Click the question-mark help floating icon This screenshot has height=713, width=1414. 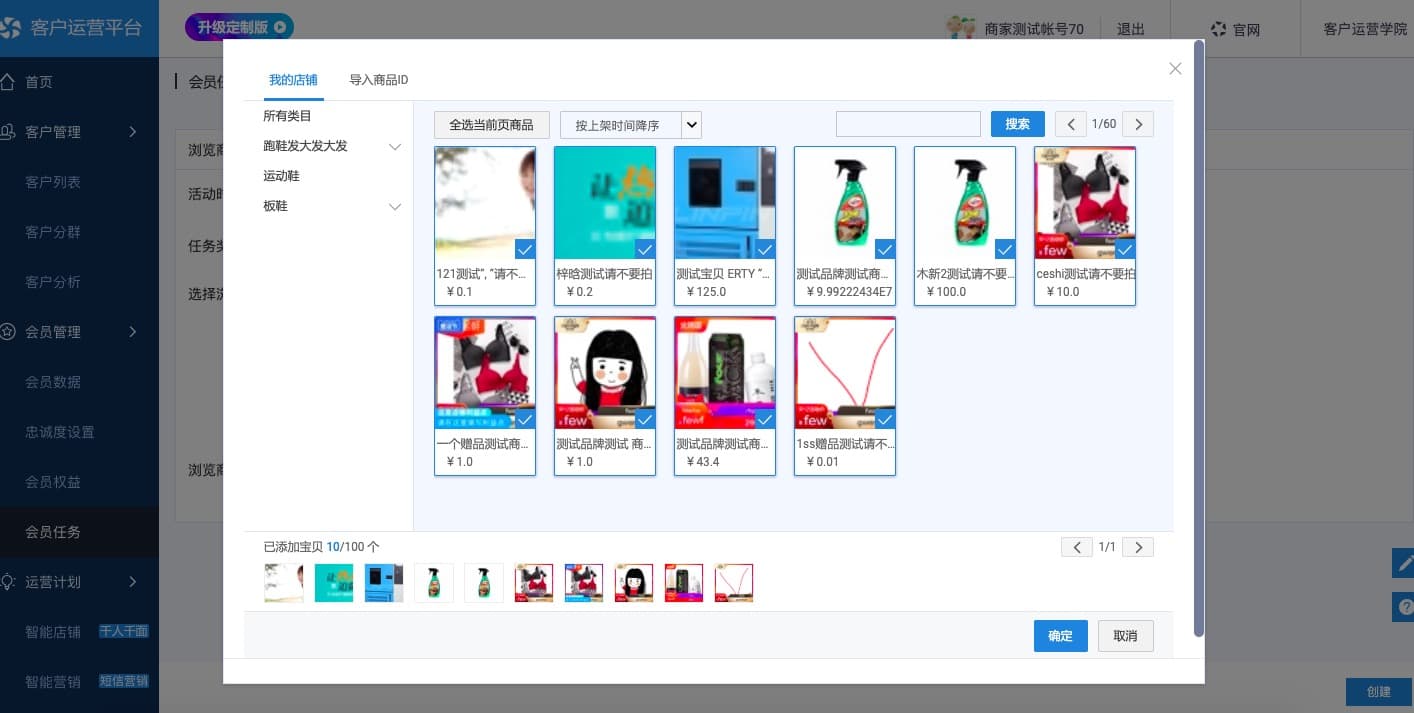tap(1403, 606)
